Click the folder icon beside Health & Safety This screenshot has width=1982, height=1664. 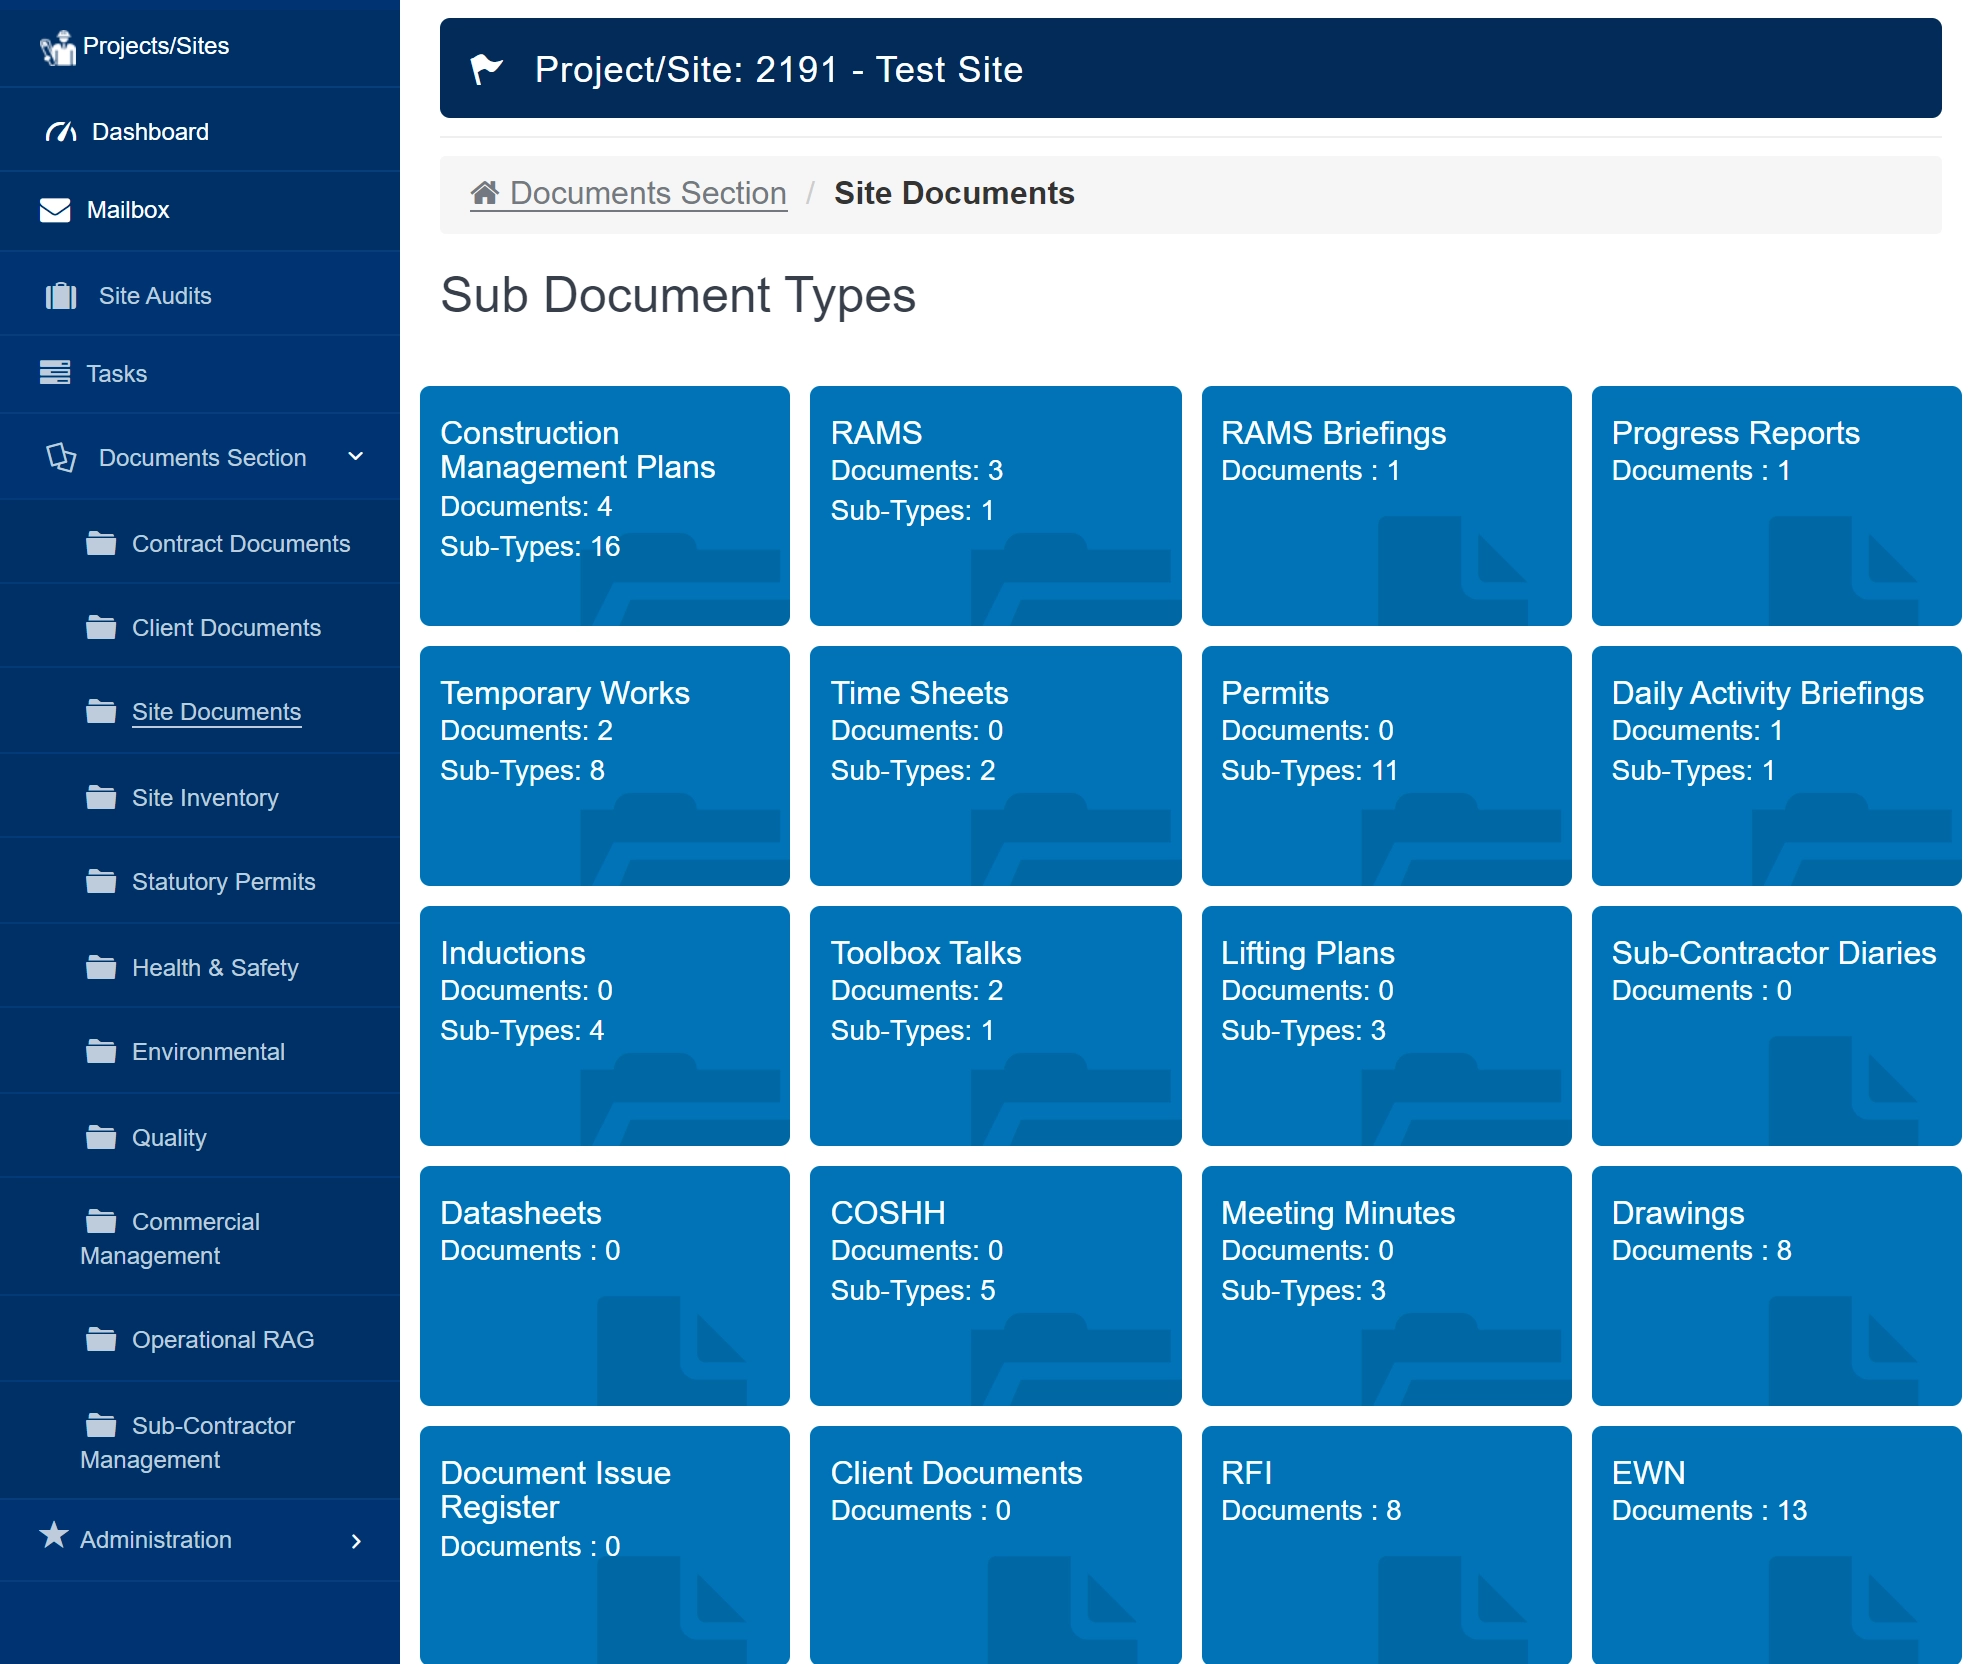[101, 967]
